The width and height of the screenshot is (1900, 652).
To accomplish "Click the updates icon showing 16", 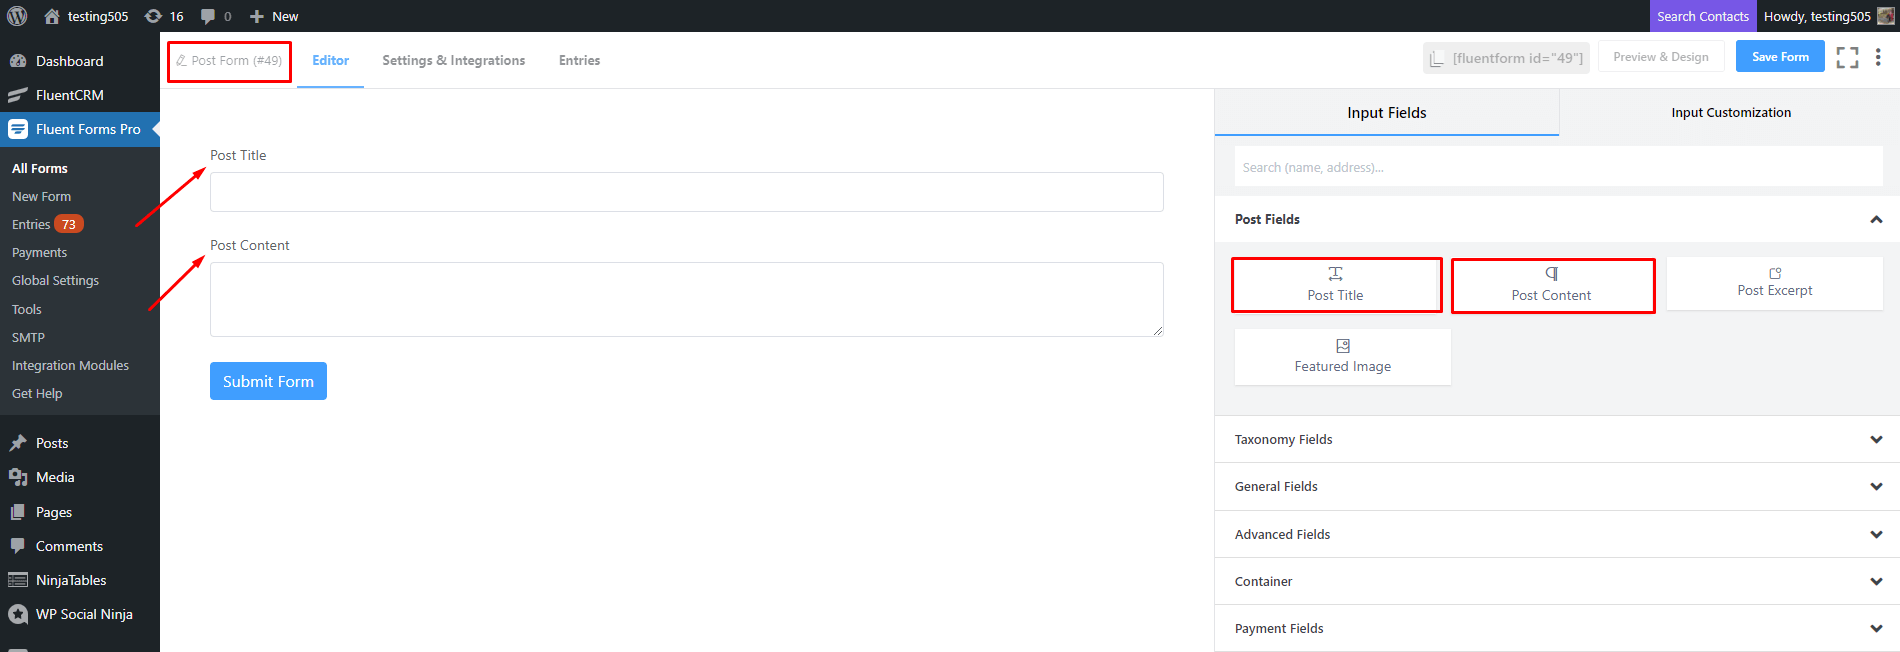I will (x=154, y=16).
